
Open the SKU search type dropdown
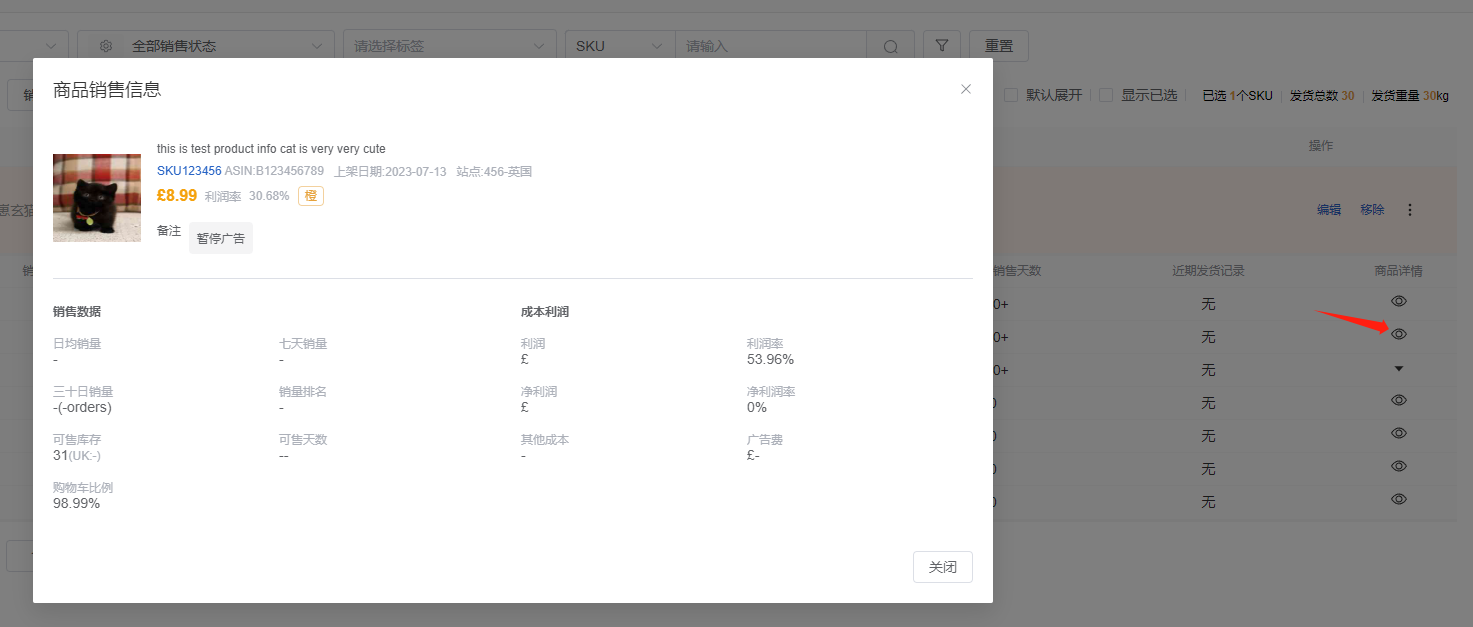pos(619,46)
